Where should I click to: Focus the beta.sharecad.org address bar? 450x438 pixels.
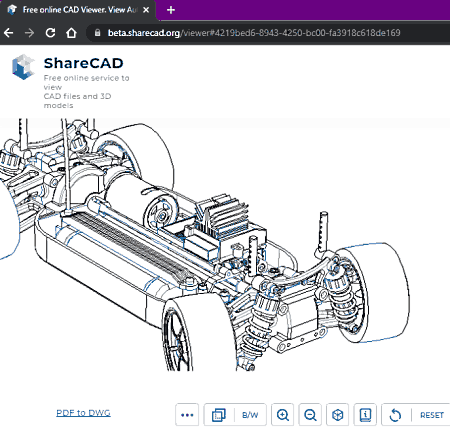click(x=254, y=33)
